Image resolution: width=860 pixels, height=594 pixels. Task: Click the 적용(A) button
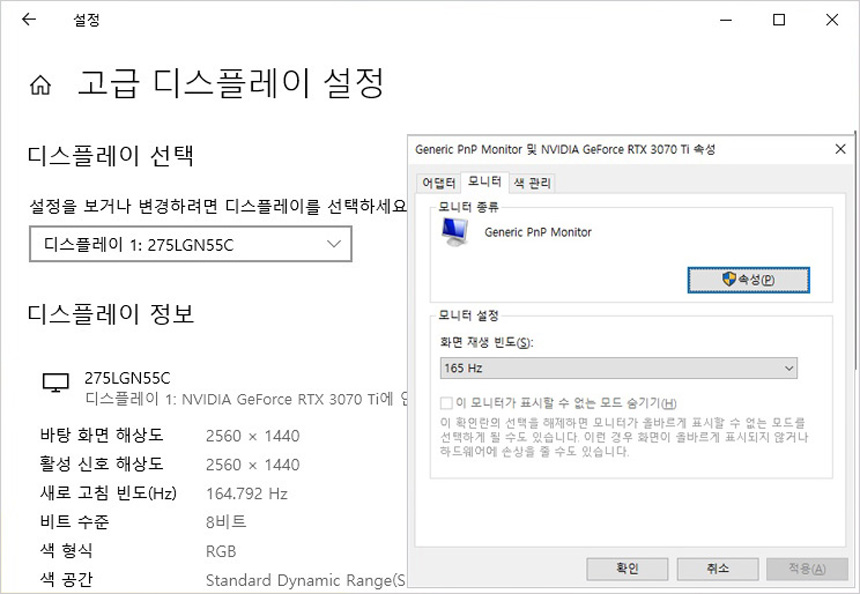pos(806,568)
